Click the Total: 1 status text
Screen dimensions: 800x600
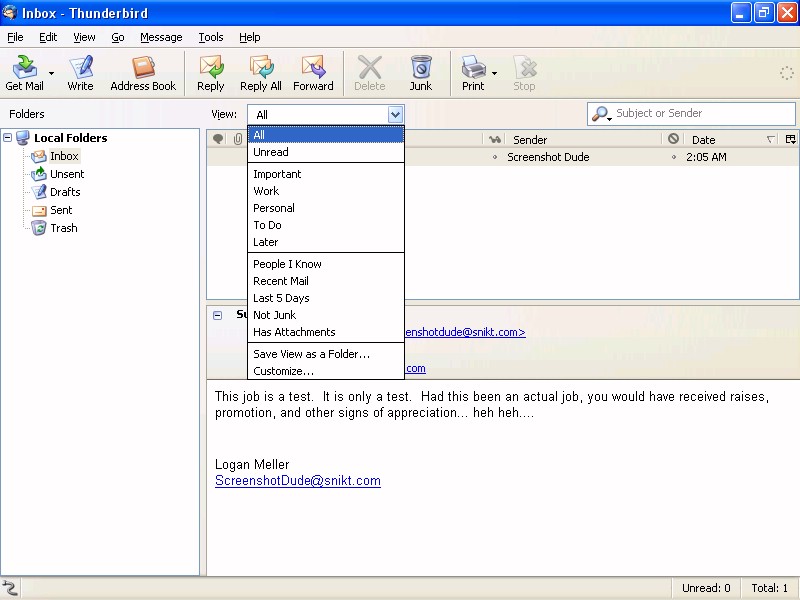[x=770, y=588]
